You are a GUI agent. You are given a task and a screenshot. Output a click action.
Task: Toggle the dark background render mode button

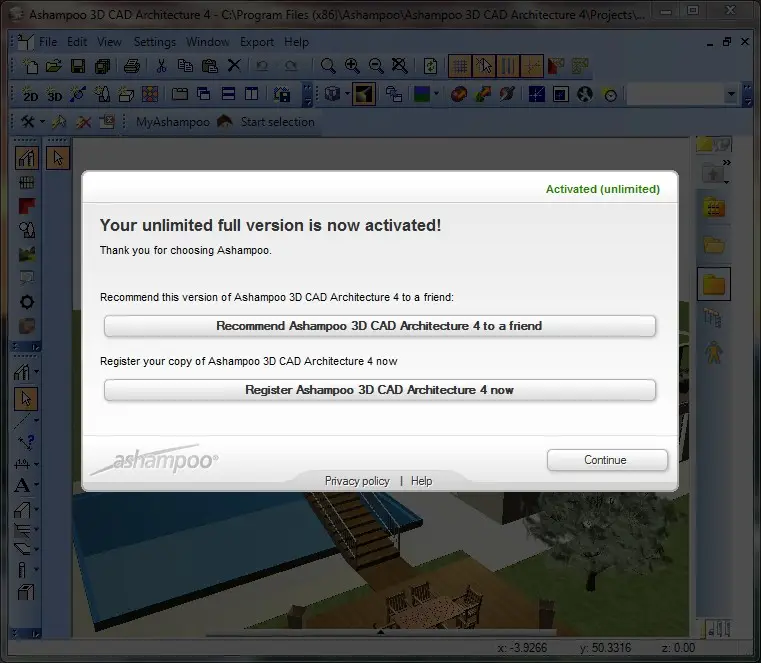364,94
